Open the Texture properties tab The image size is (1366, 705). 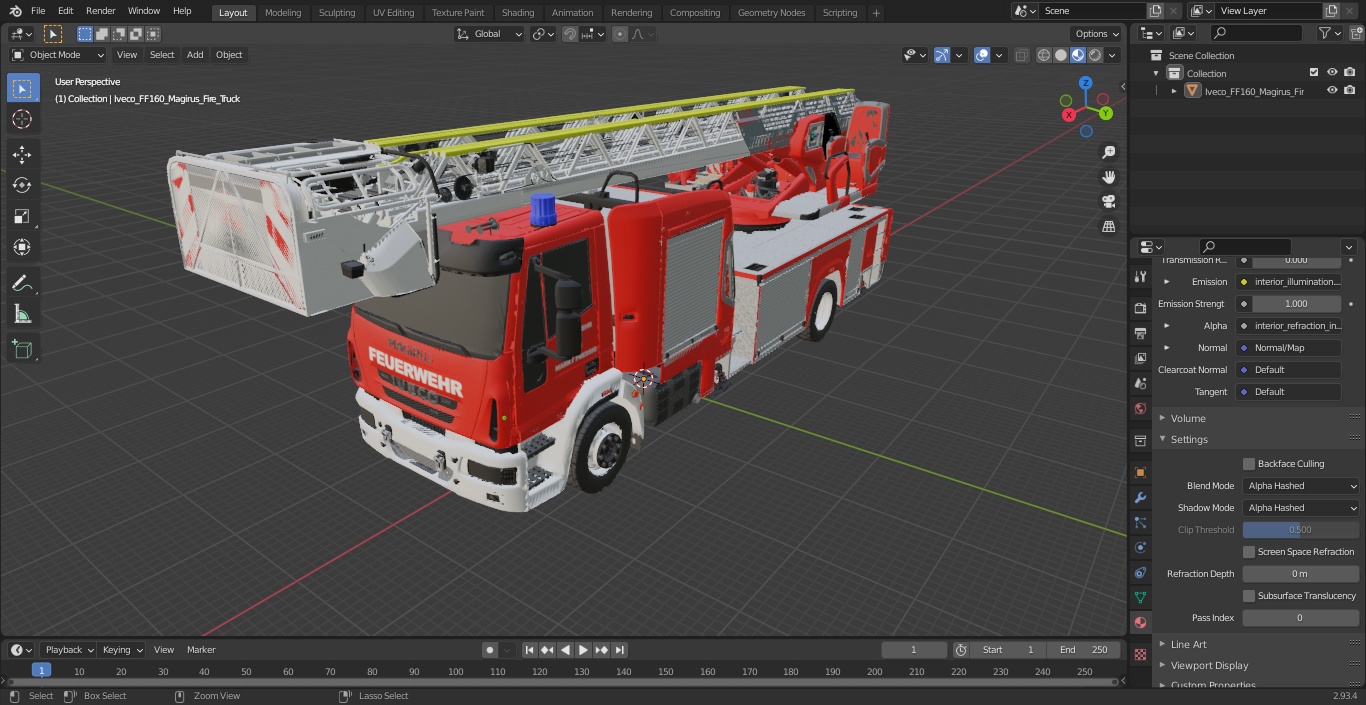click(x=1140, y=654)
